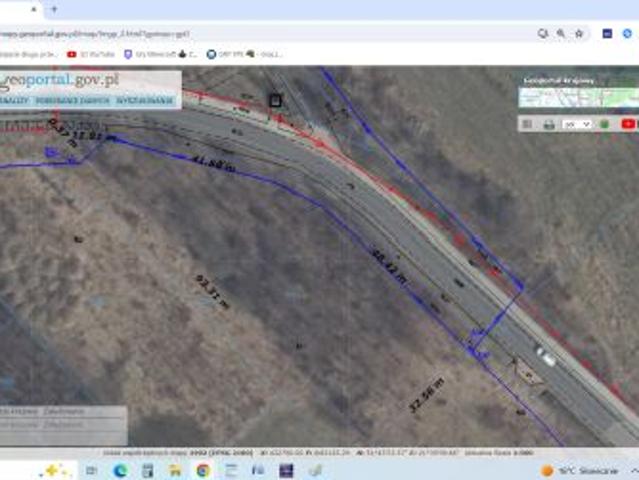The width and height of the screenshot is (639, 480).
Task: Click the print map icon
Action: pos(548,124)
